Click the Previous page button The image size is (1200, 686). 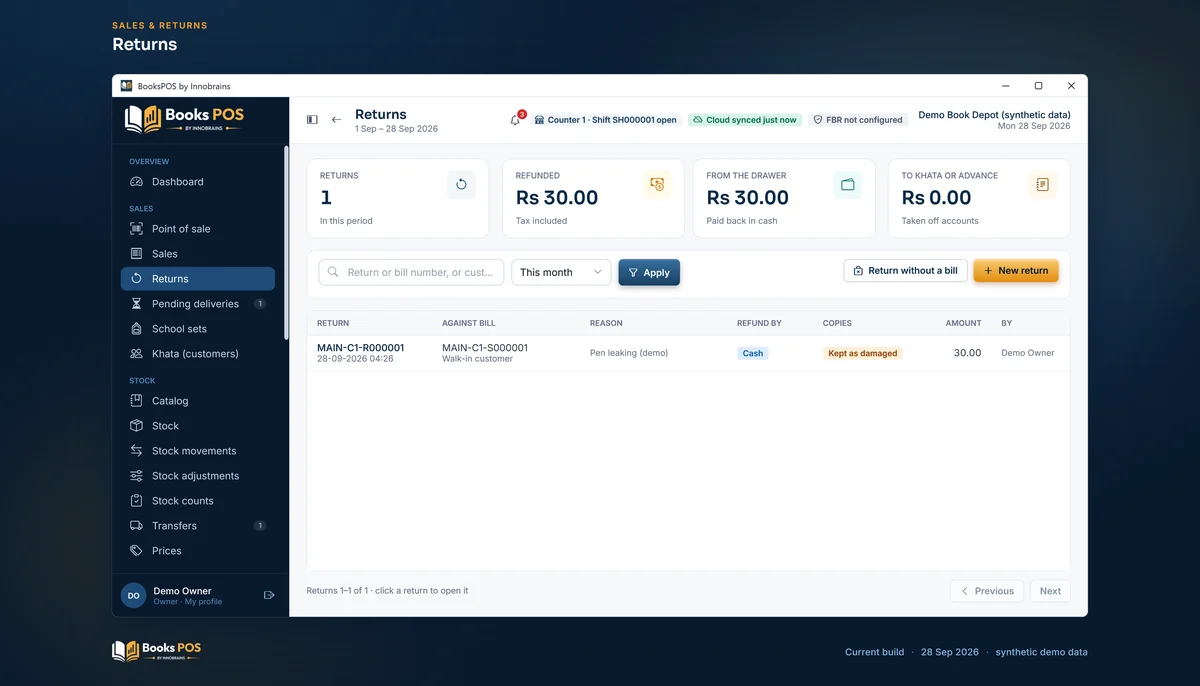click(987, 591)
